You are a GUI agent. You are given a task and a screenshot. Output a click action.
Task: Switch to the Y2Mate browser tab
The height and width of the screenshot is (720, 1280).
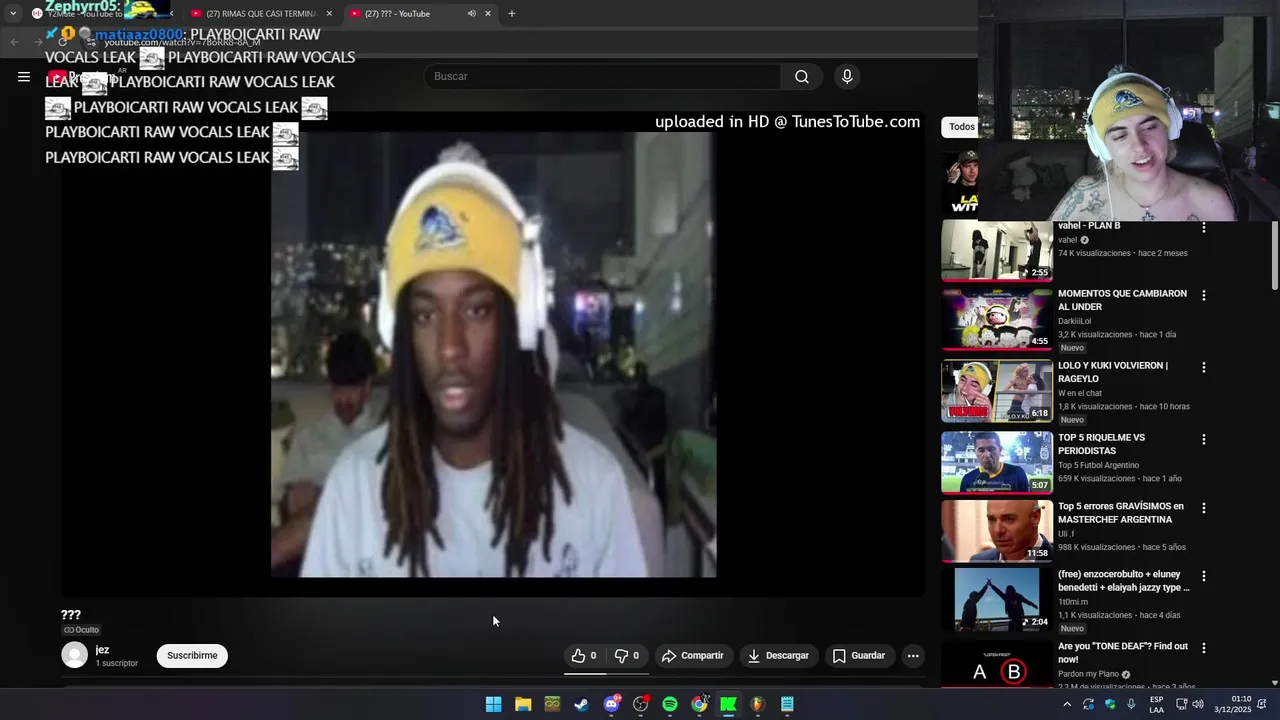pyautogui.click(x=100, y=14)
